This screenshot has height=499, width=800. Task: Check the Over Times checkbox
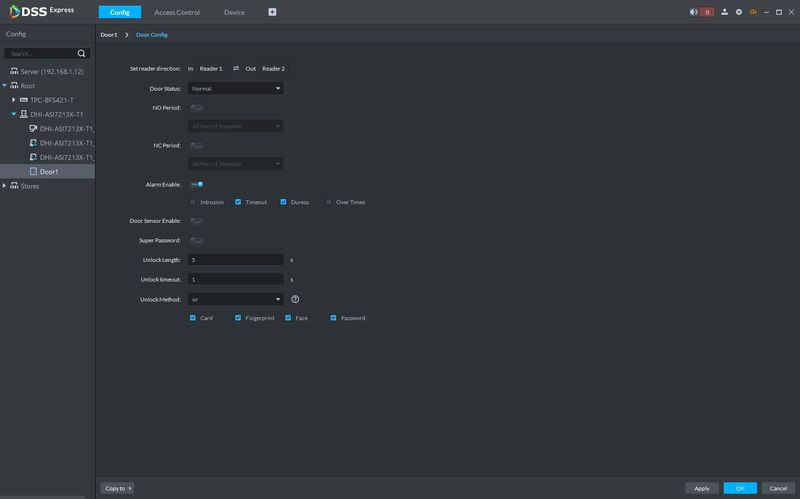click(329, 202)
